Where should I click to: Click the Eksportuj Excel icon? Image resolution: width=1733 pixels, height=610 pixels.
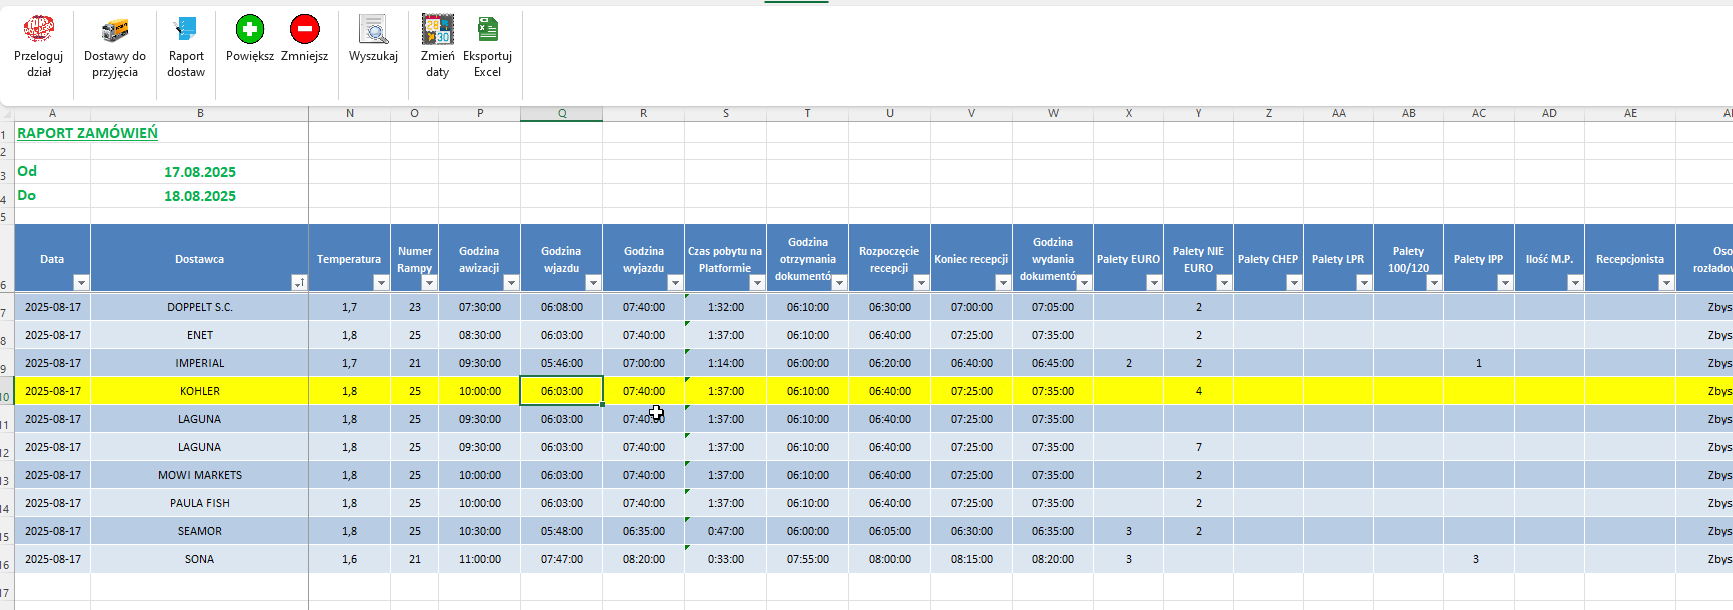click(x=488, y=30)
